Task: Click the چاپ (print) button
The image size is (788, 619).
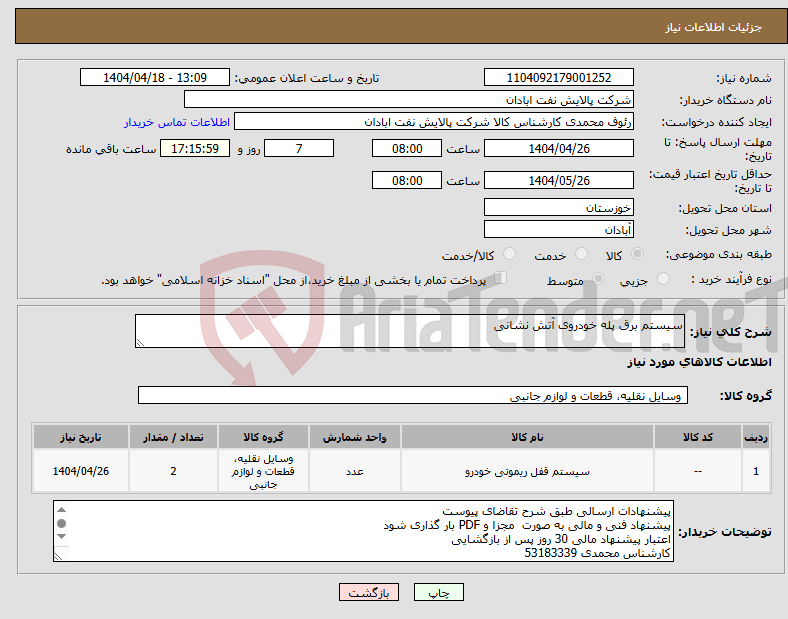Action: coord(438,592)
